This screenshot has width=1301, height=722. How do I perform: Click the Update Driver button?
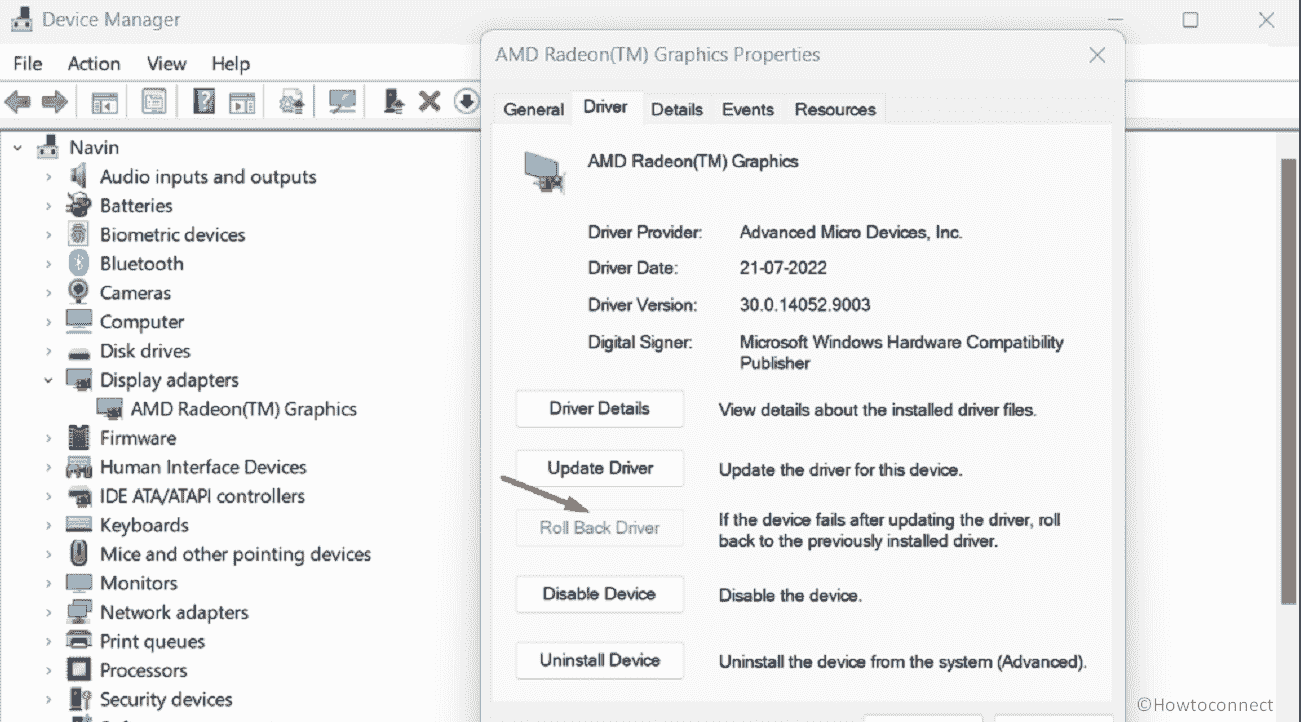[x=600, y=468]
